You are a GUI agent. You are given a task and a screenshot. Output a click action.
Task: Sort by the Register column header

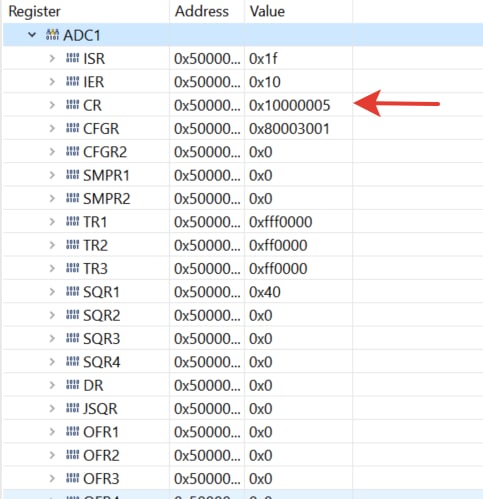(35, 12)
